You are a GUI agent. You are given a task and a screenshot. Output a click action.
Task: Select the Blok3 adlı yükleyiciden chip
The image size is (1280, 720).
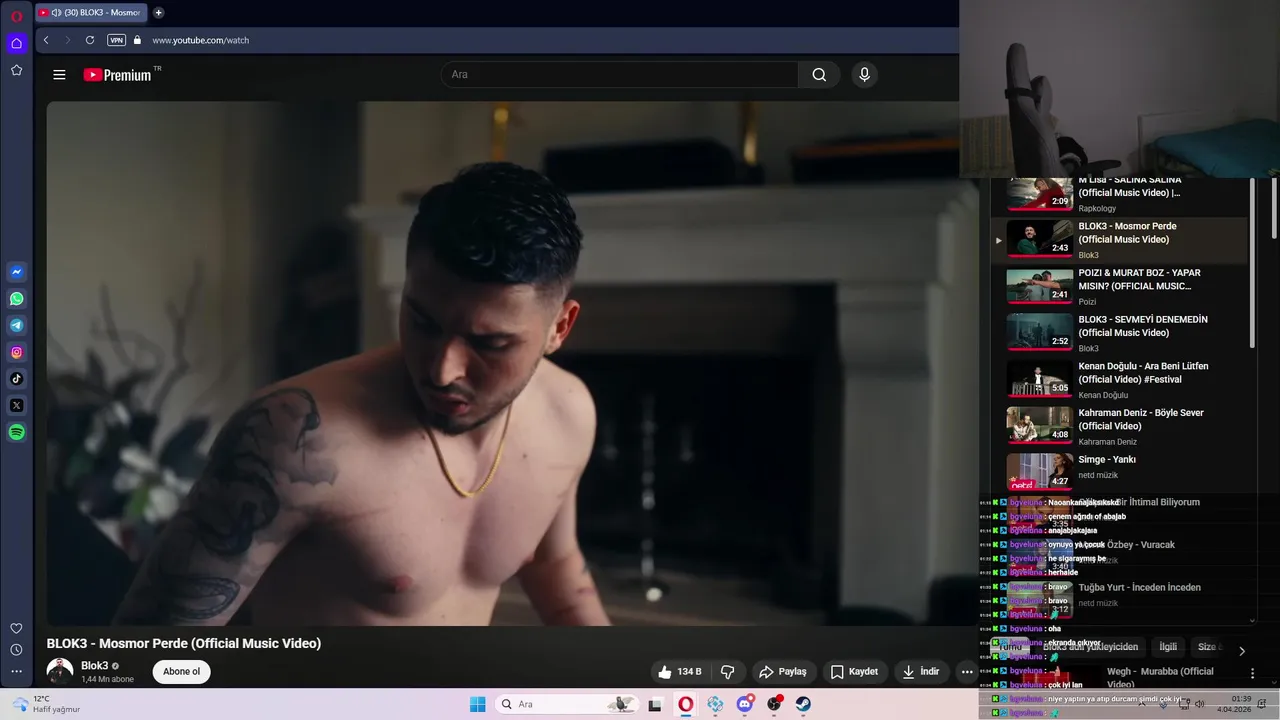[1090, 647]
